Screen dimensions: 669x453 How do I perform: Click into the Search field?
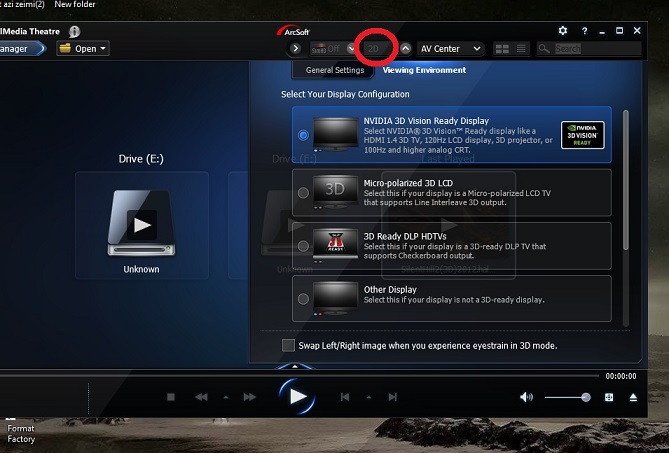[596, 49]
